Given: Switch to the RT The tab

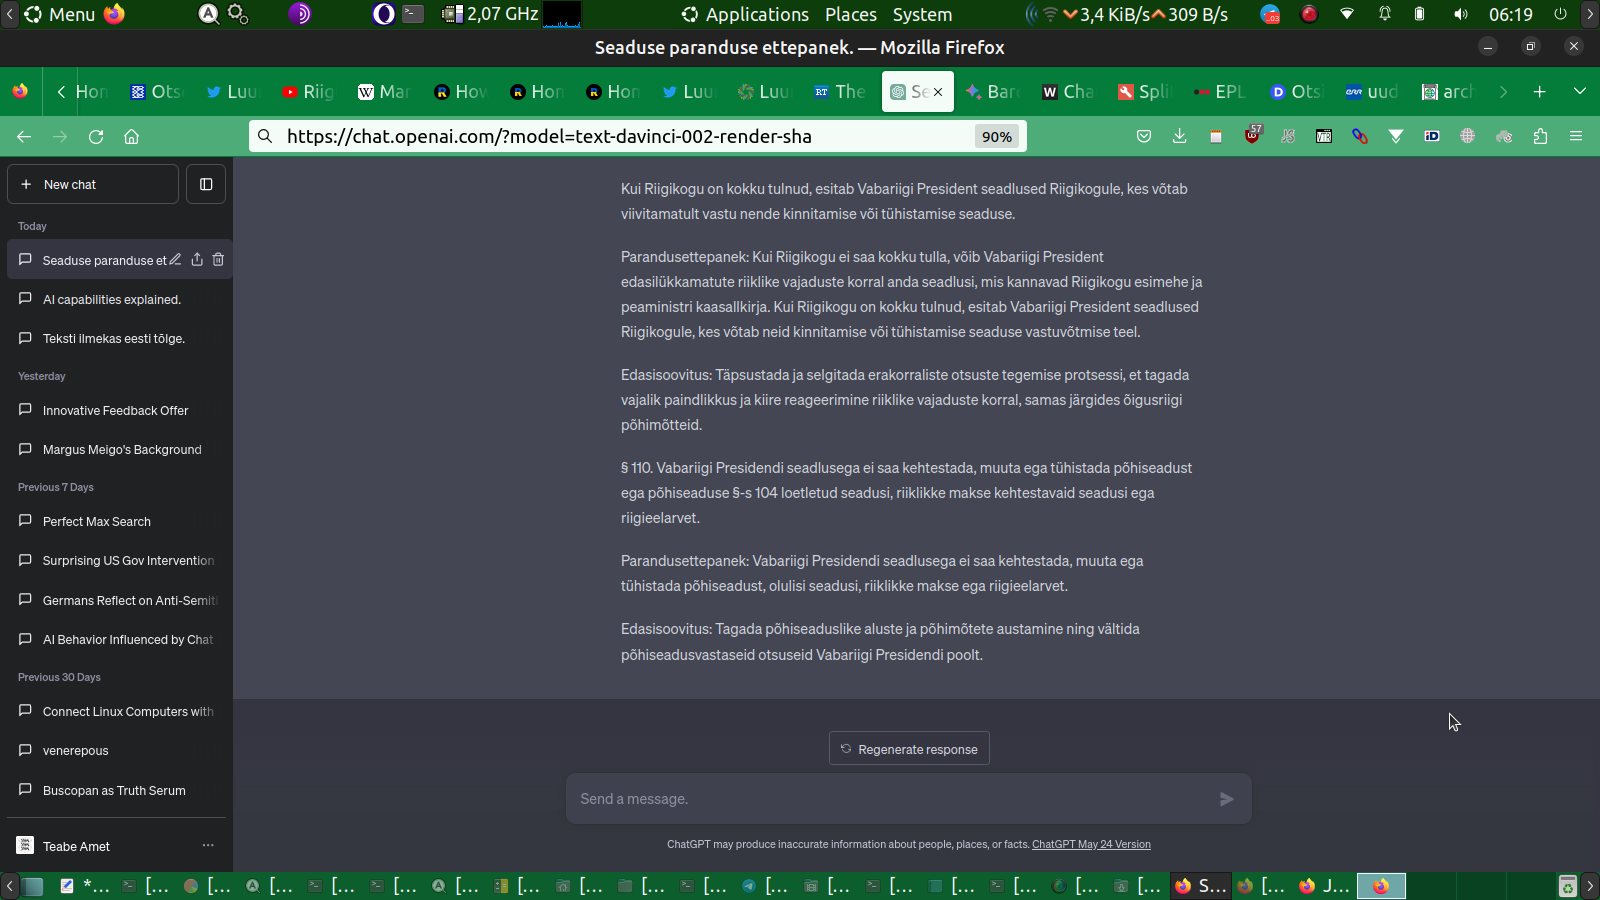Looking at the screenshot, I should tap(840, 91).
